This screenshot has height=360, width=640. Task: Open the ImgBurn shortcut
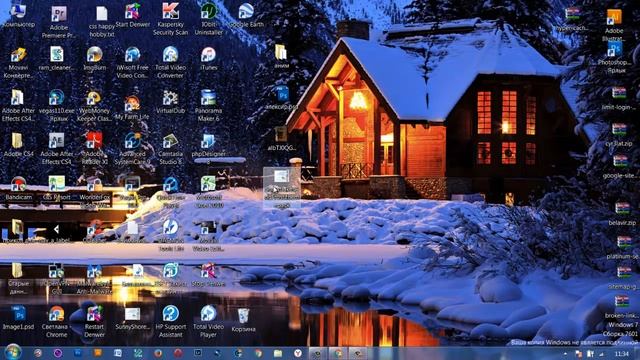pyautogui.click(x=94, y=58)
